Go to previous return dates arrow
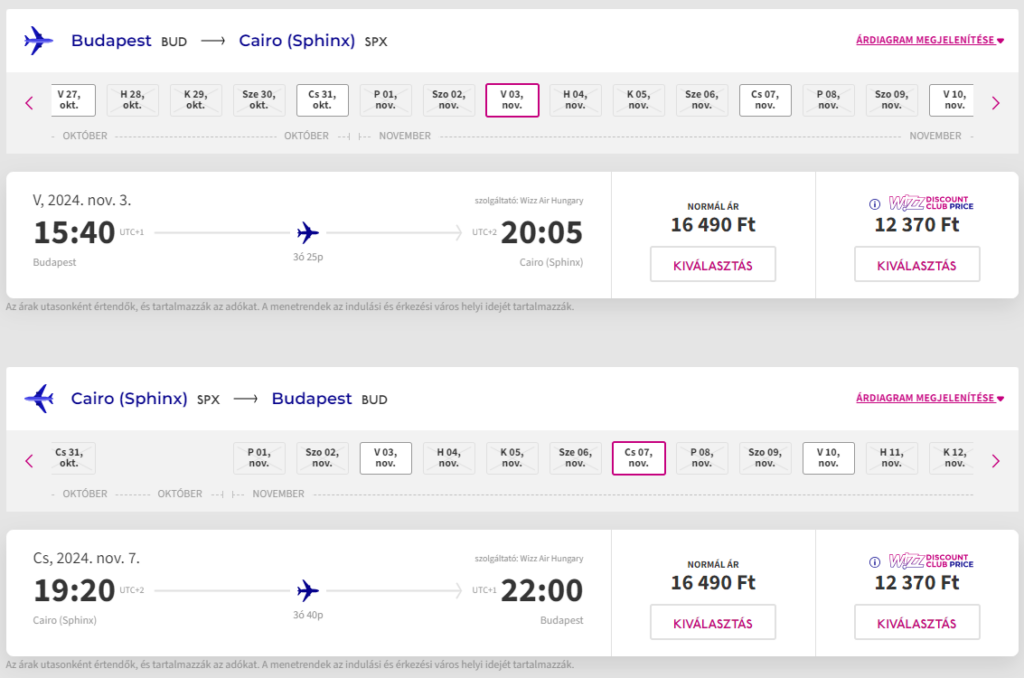Screen dimensions: 1024x678 [x=29, y=460]
